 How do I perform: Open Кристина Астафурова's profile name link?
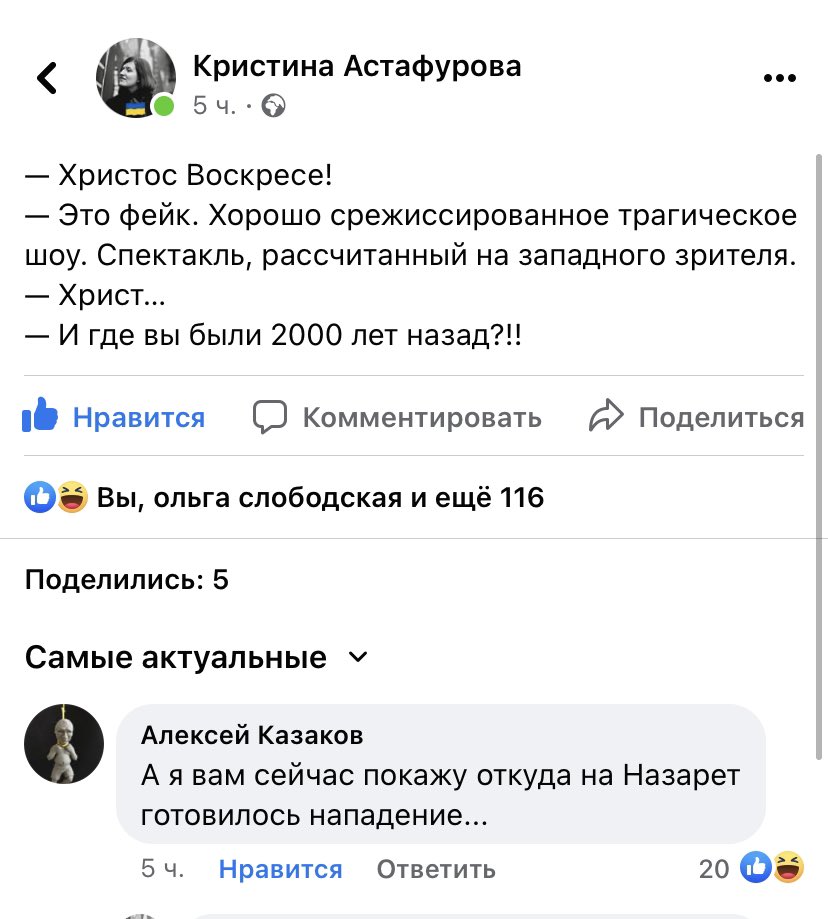point(356,66)
